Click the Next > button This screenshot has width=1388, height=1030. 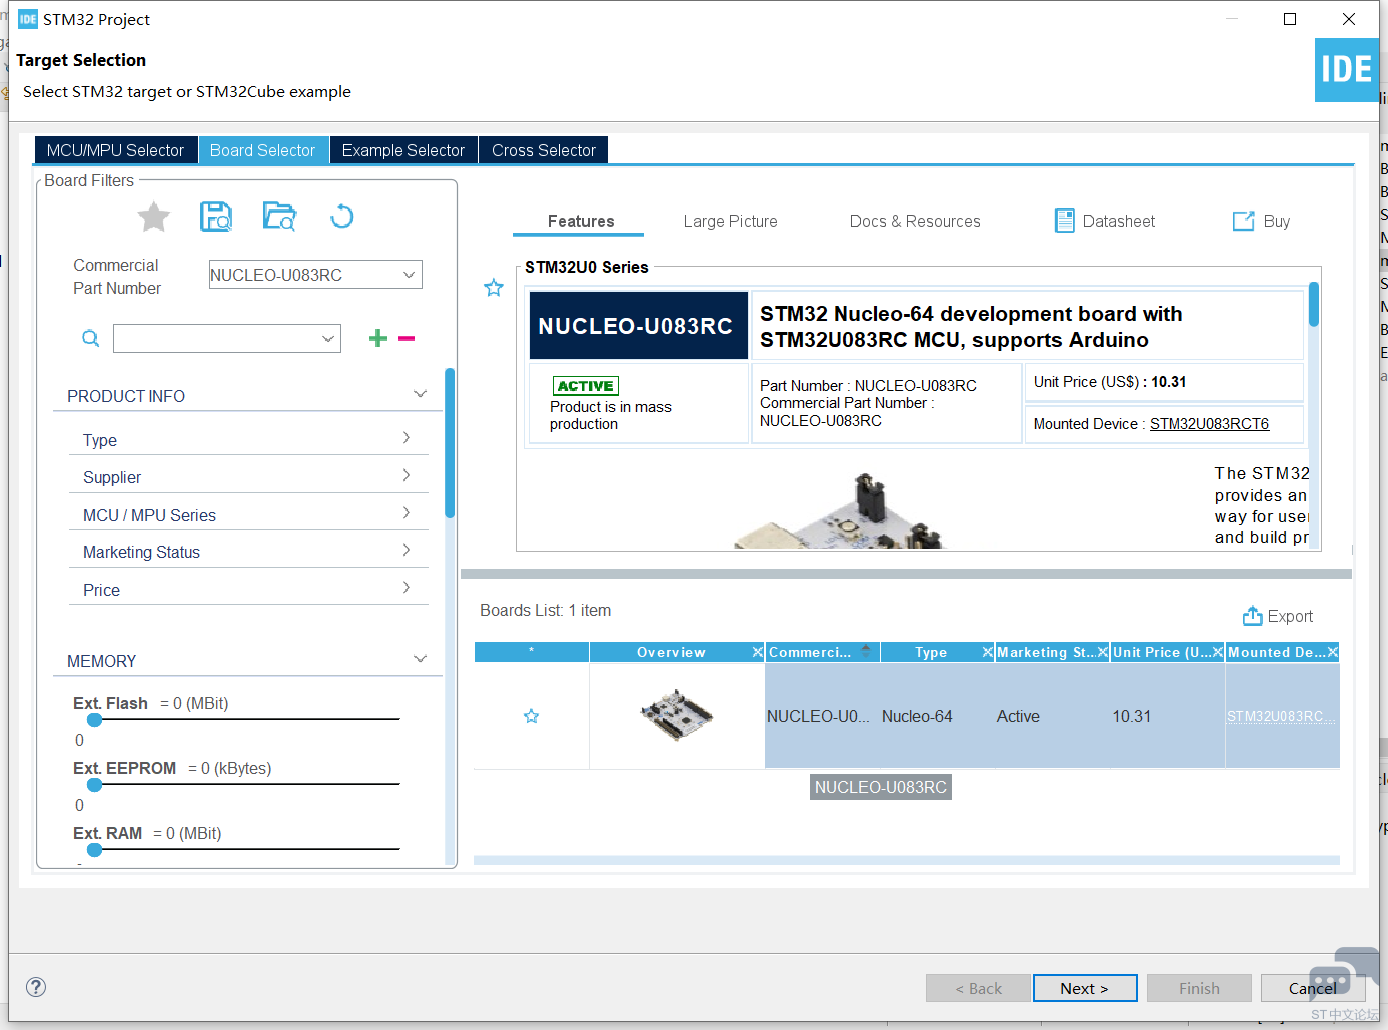click(x=1085, y=988)
